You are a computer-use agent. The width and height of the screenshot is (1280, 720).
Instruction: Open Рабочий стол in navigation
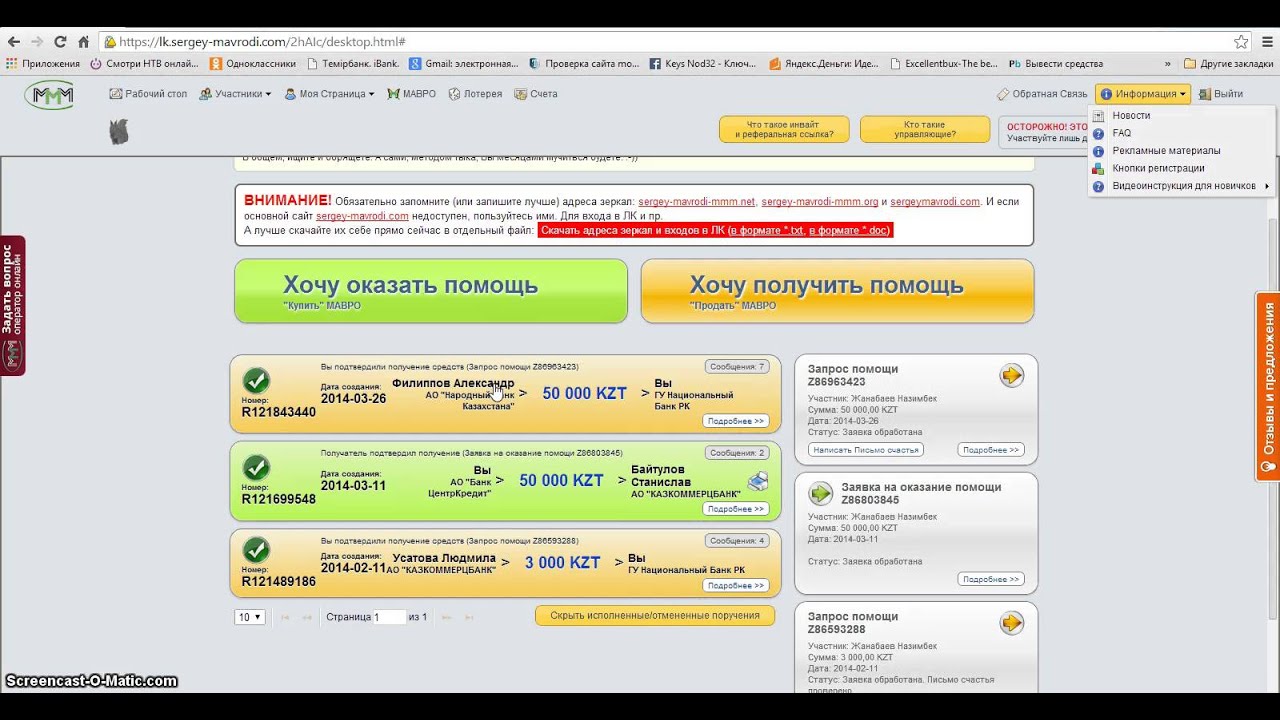148,94
